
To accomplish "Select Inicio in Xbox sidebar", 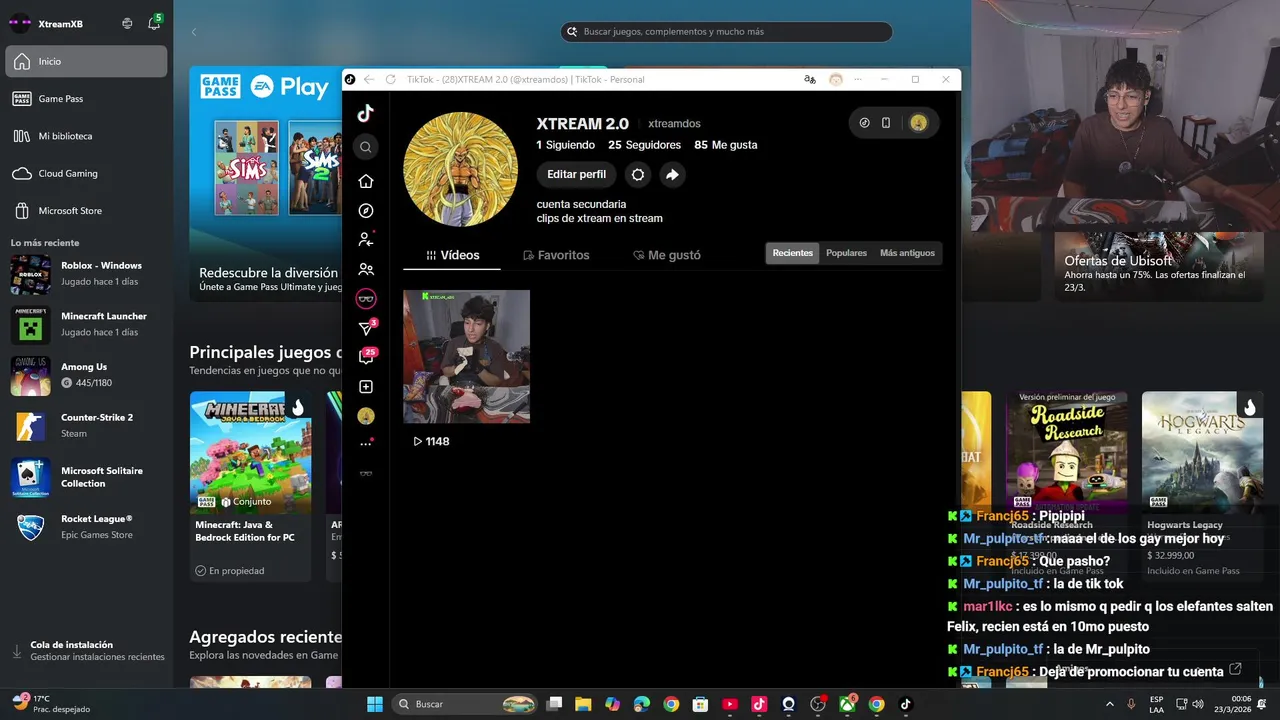I will pos(86,61).
